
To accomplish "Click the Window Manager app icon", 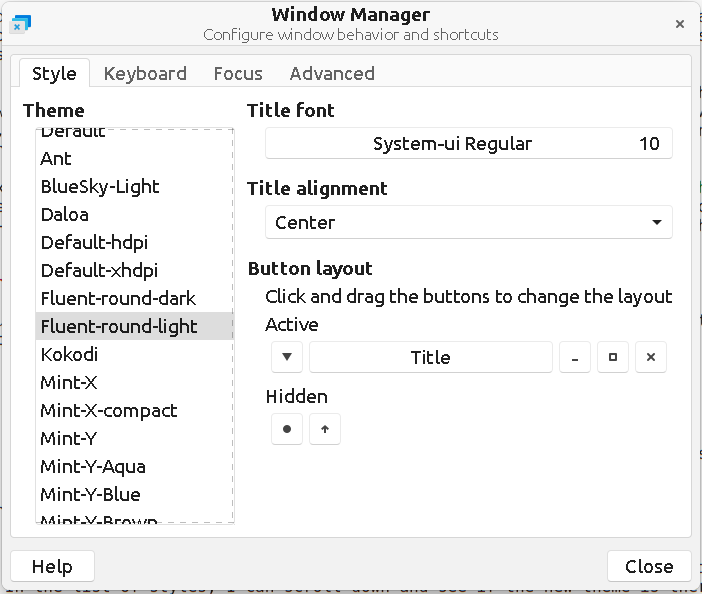I will [20, 23].
